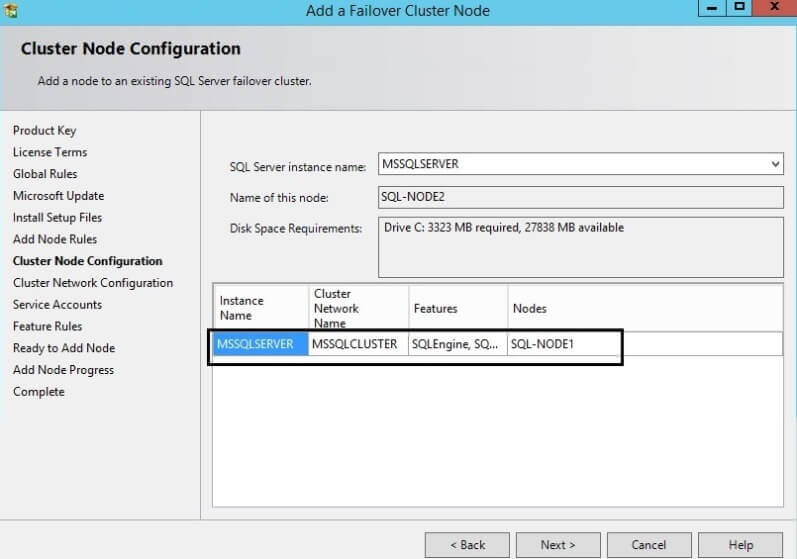This screenshot has width=797, height=559.
Task: Click the Features column header
Action: (458, 308)
